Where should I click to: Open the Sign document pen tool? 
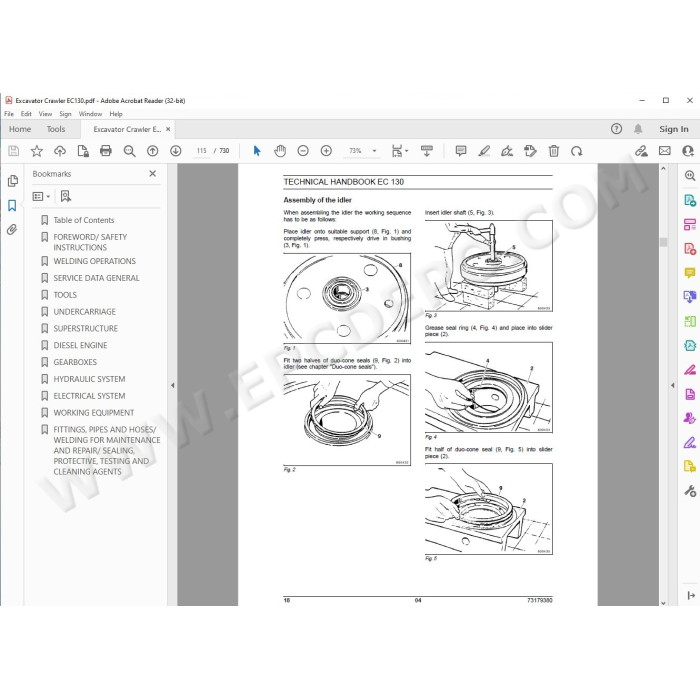coord(507,151)
